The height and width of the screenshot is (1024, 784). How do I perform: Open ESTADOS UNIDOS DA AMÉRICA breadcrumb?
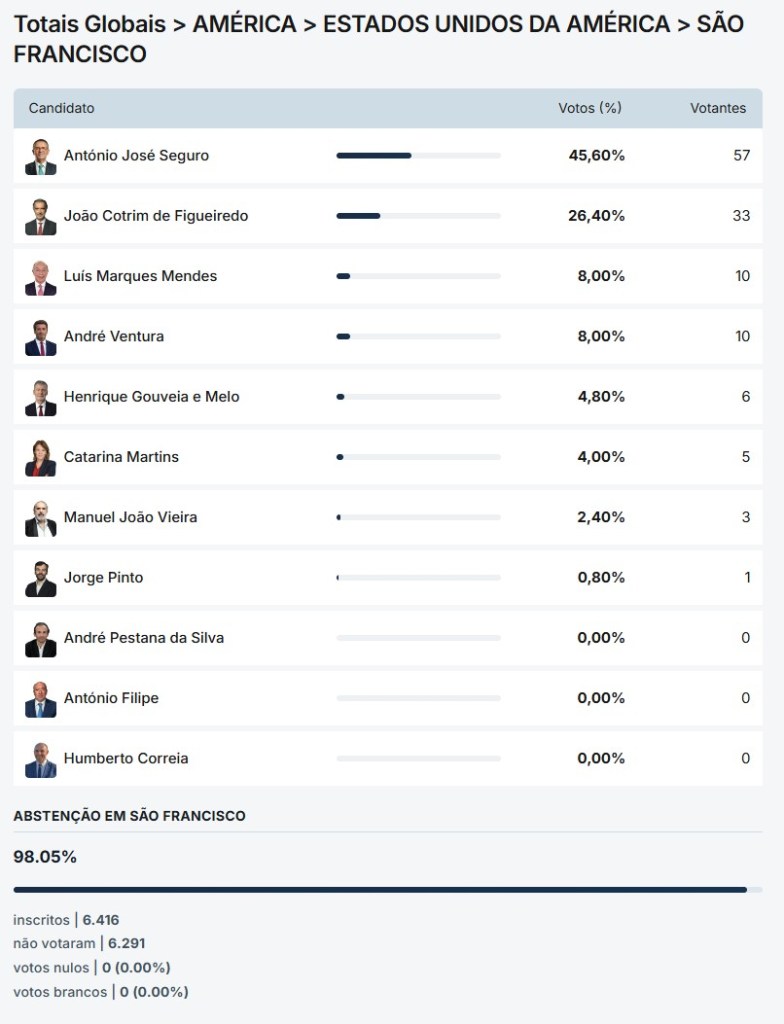(496, 24)
